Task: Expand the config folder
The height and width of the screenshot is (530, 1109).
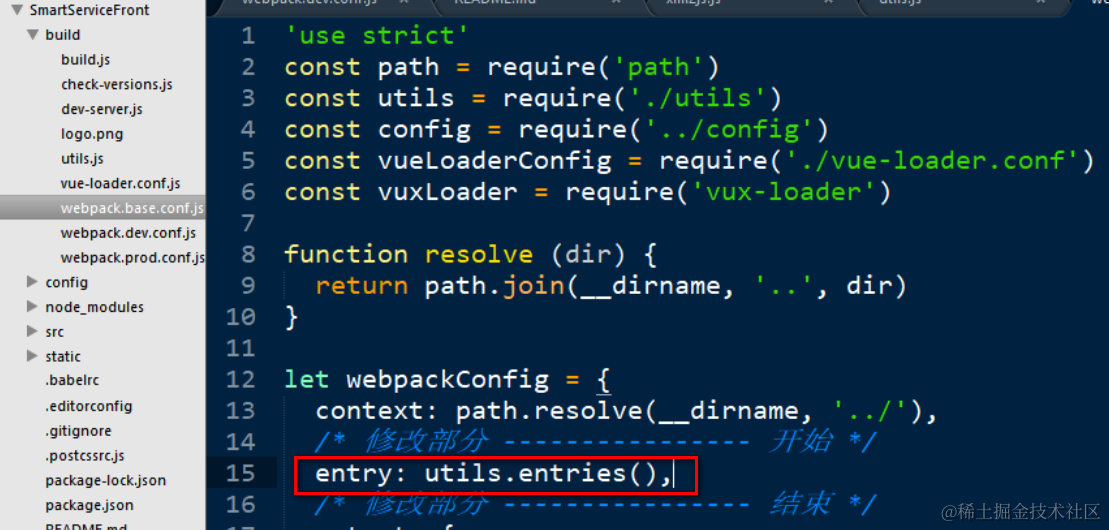Action: (x=33, y=282)
